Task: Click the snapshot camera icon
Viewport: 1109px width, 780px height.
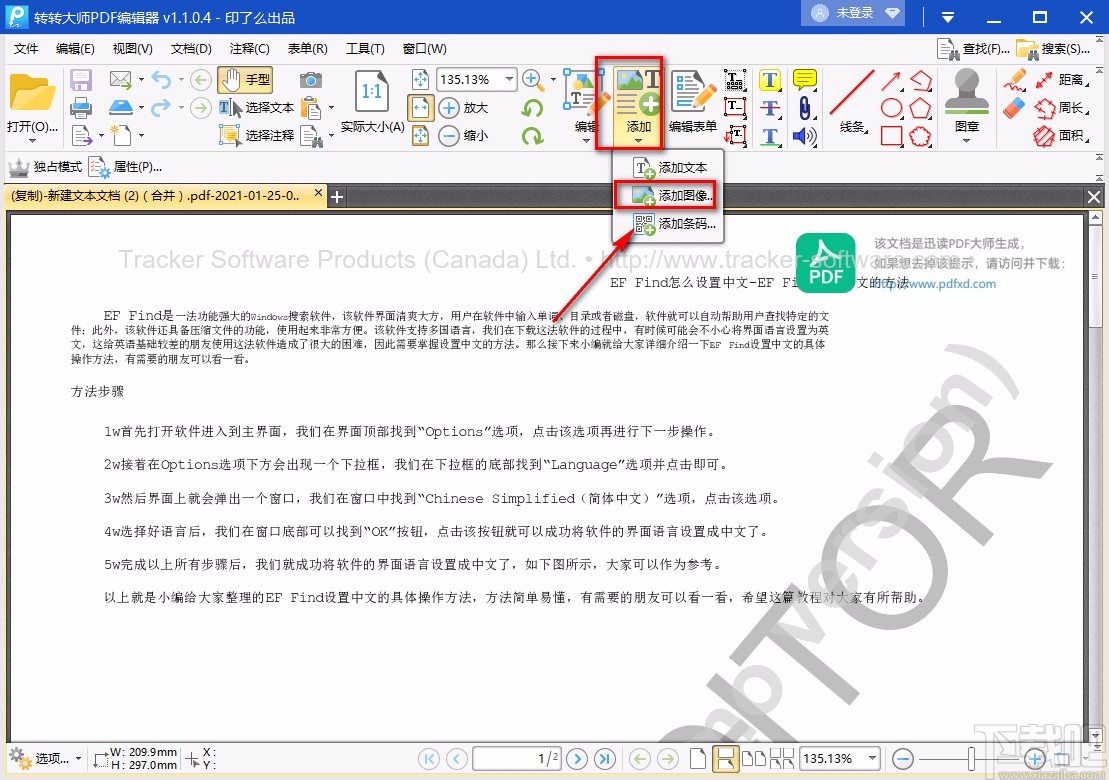Action: click(x=310, y=81)
